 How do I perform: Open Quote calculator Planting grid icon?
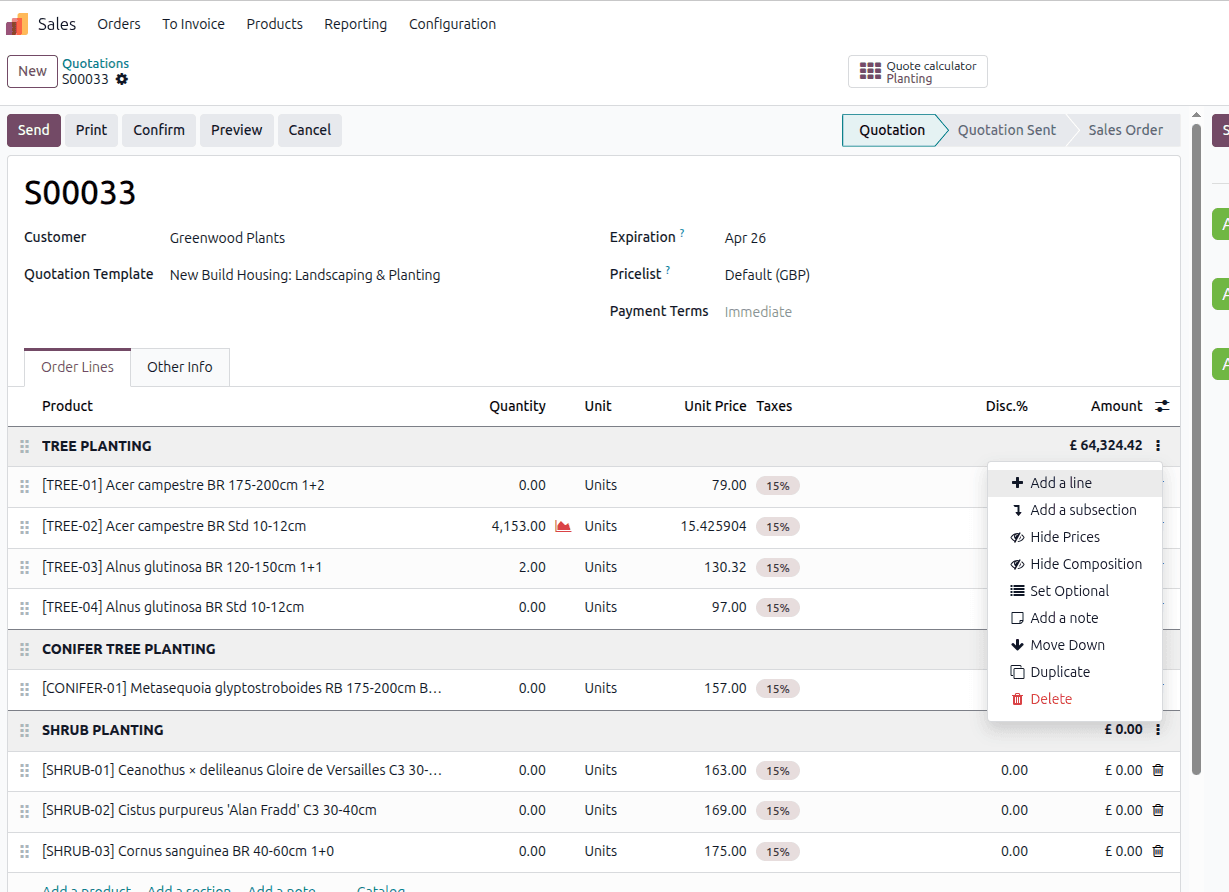pyautogui.click(x=871, y=72)
